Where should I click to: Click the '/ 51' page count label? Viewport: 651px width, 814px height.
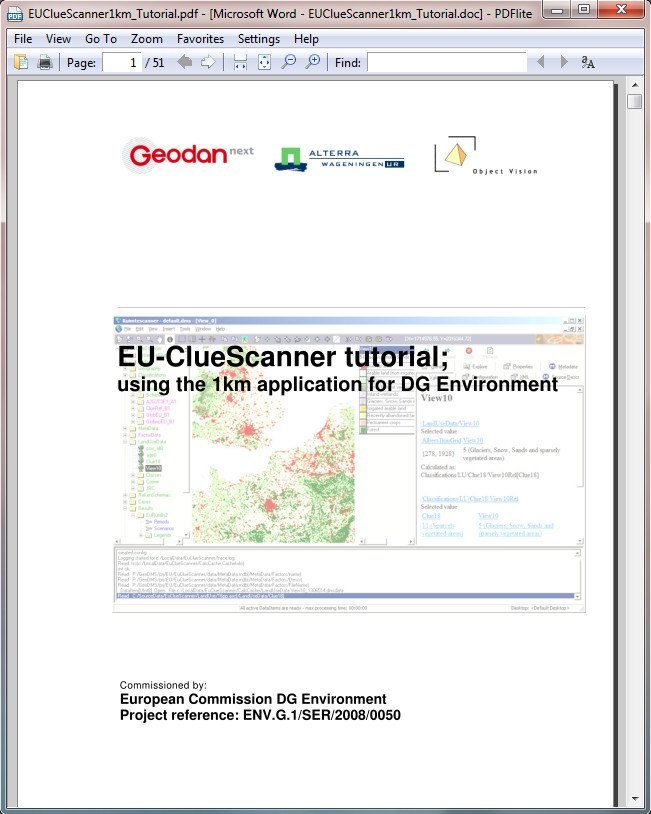coord(155,63)
